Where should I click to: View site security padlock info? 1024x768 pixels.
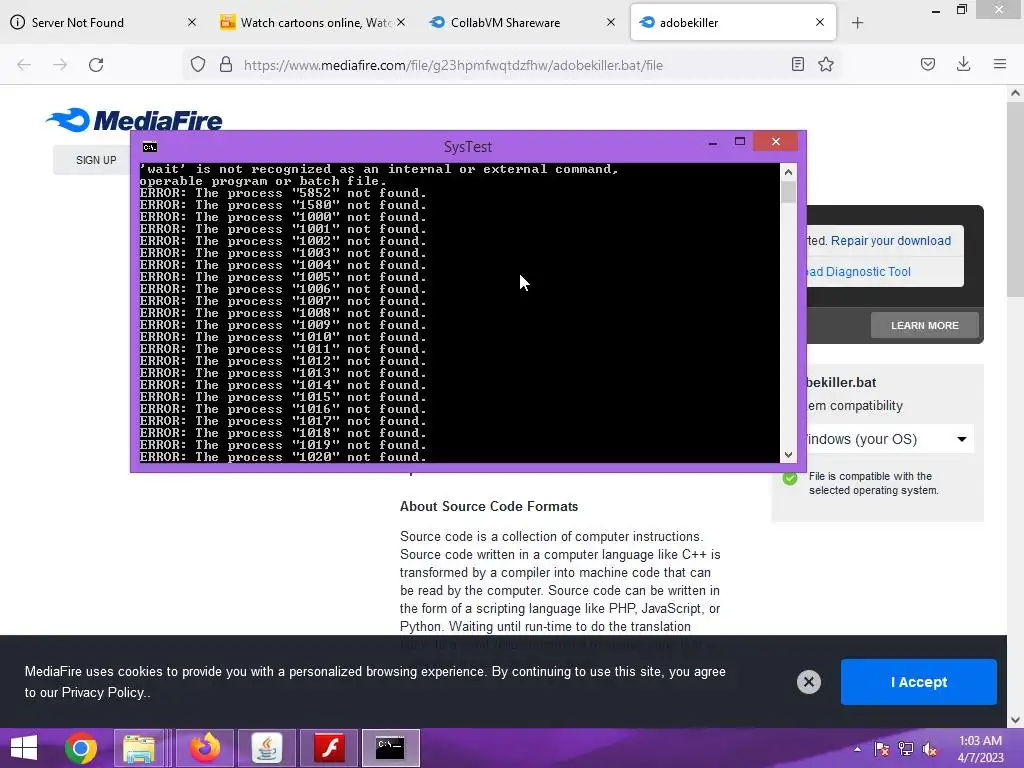tap(226, 65)
